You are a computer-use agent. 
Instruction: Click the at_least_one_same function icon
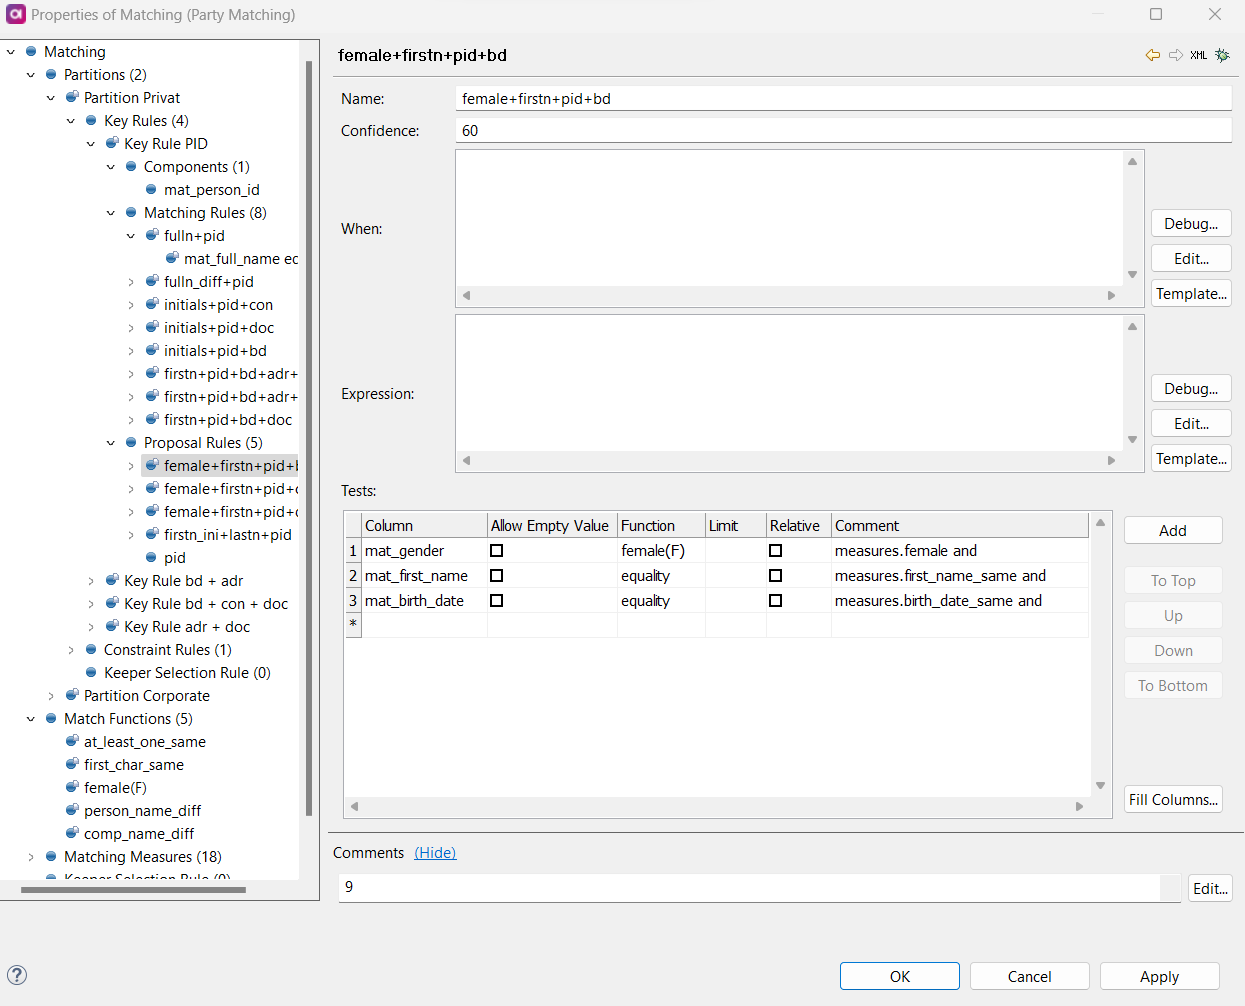pyautogui.click(x=72, y=741)
